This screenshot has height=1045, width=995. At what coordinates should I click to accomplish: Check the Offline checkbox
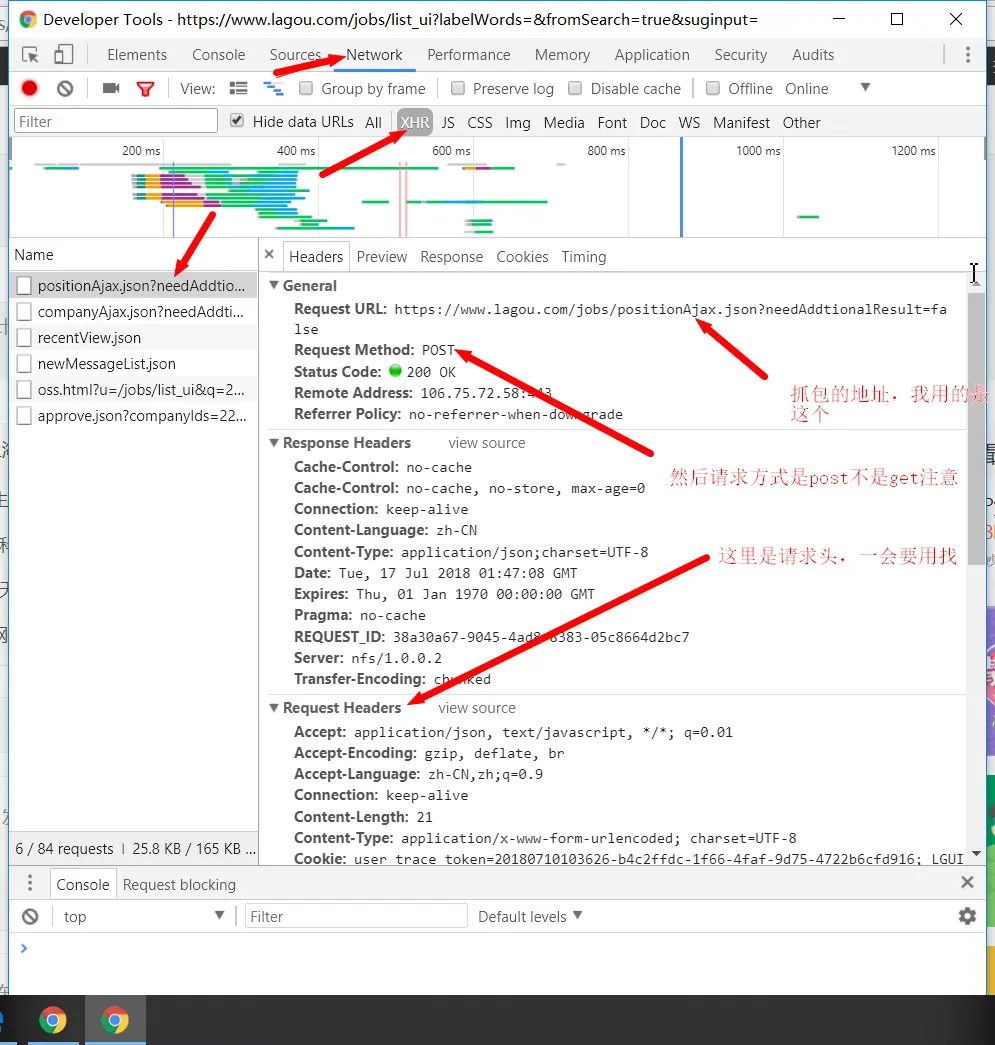click(712, 88)
